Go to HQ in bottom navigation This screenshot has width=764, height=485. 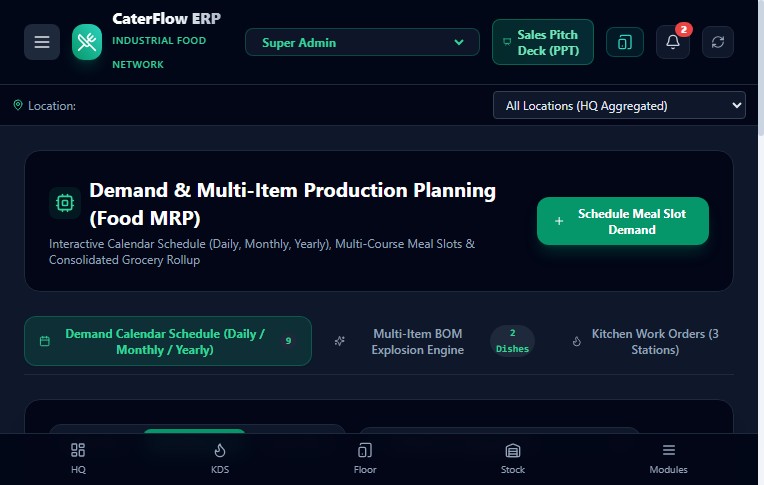pyautogui.click(x=78, y=459)
